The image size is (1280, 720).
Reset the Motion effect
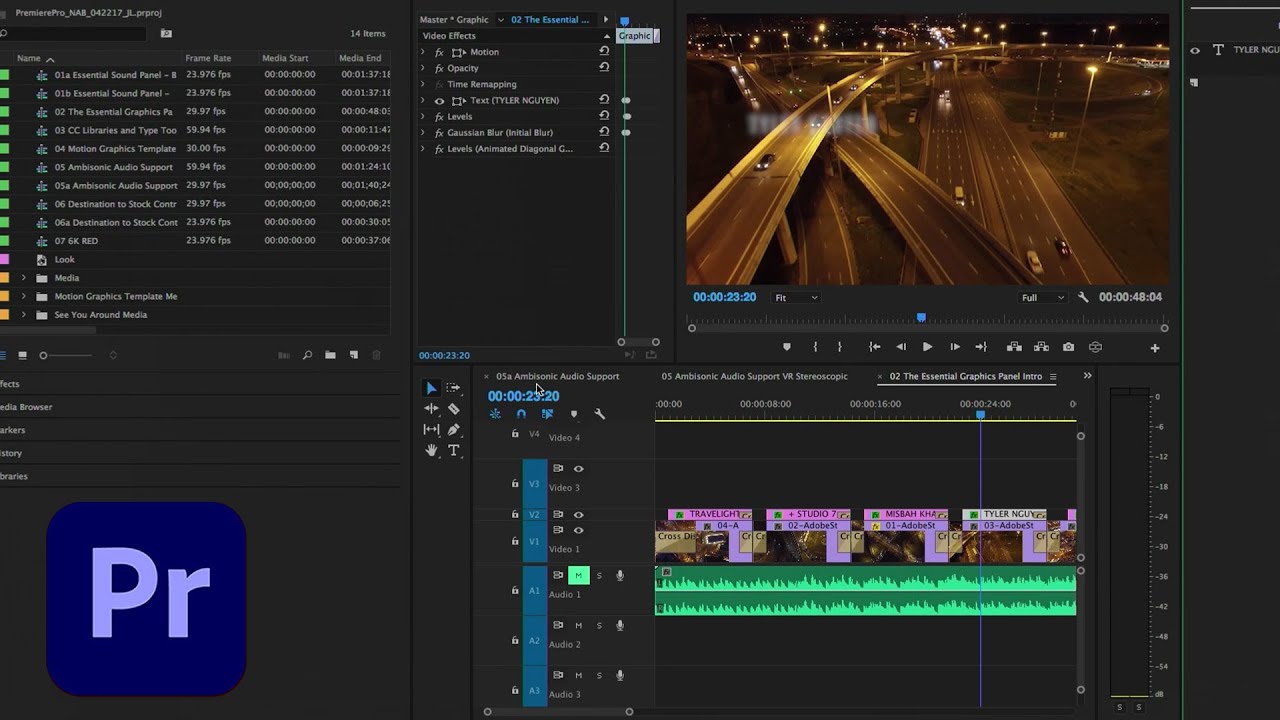coord(604,51)
